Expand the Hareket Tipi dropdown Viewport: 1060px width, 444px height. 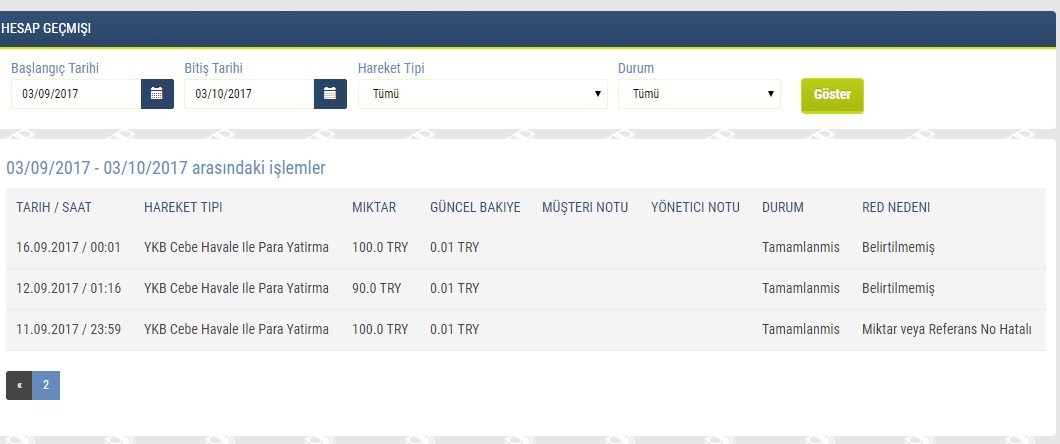click(482, 94)
